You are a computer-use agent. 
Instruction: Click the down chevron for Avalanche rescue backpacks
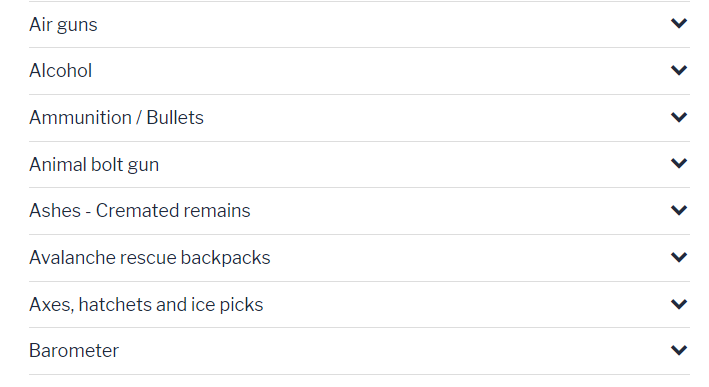tap(679, 257)
